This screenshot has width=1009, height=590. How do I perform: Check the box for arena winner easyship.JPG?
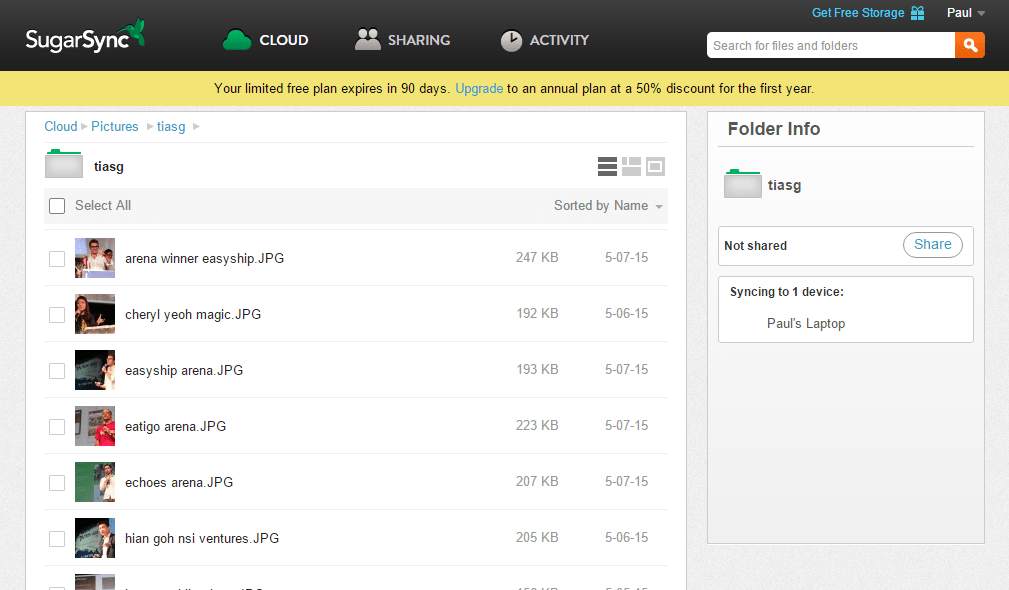tap(57, 259)
